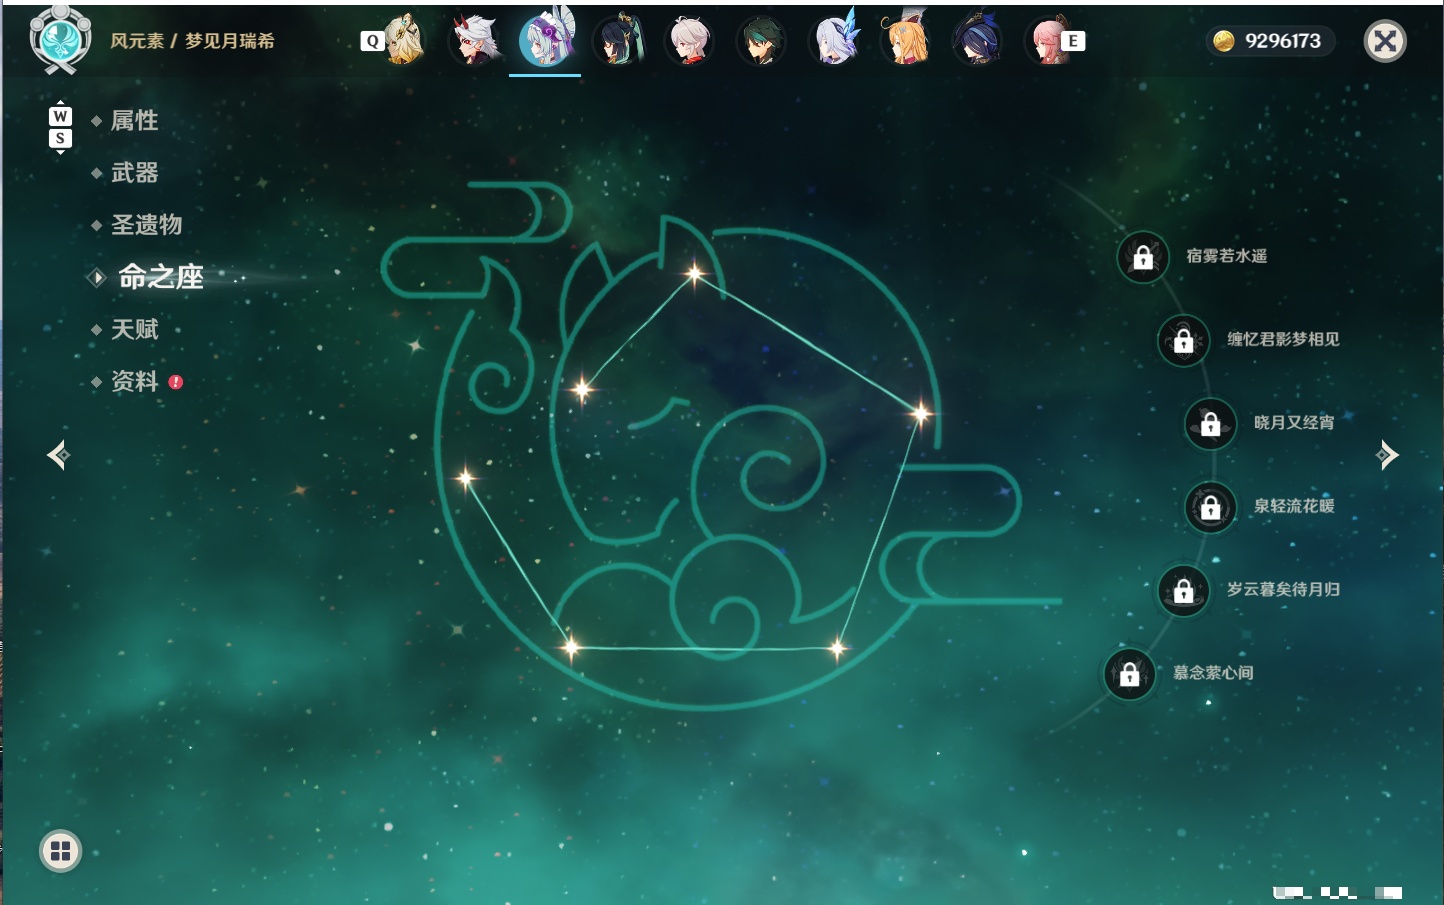Select the silver-haired avatar in red clothes
This screenshot has height=905, width=1444.
(689, 40)
